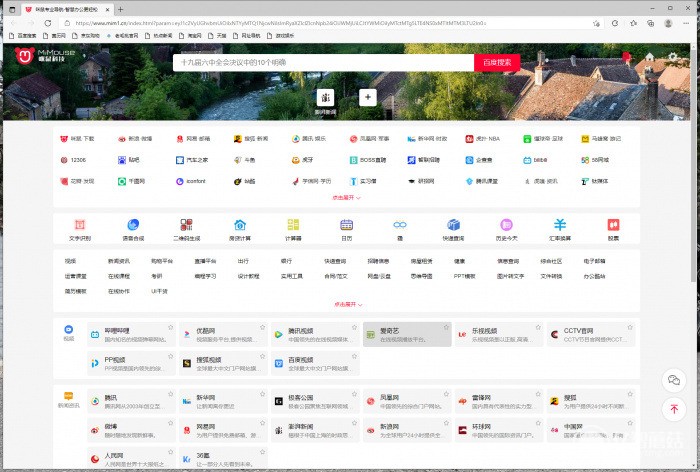Open the 爱奇艺 video site card

coord(407,334)
